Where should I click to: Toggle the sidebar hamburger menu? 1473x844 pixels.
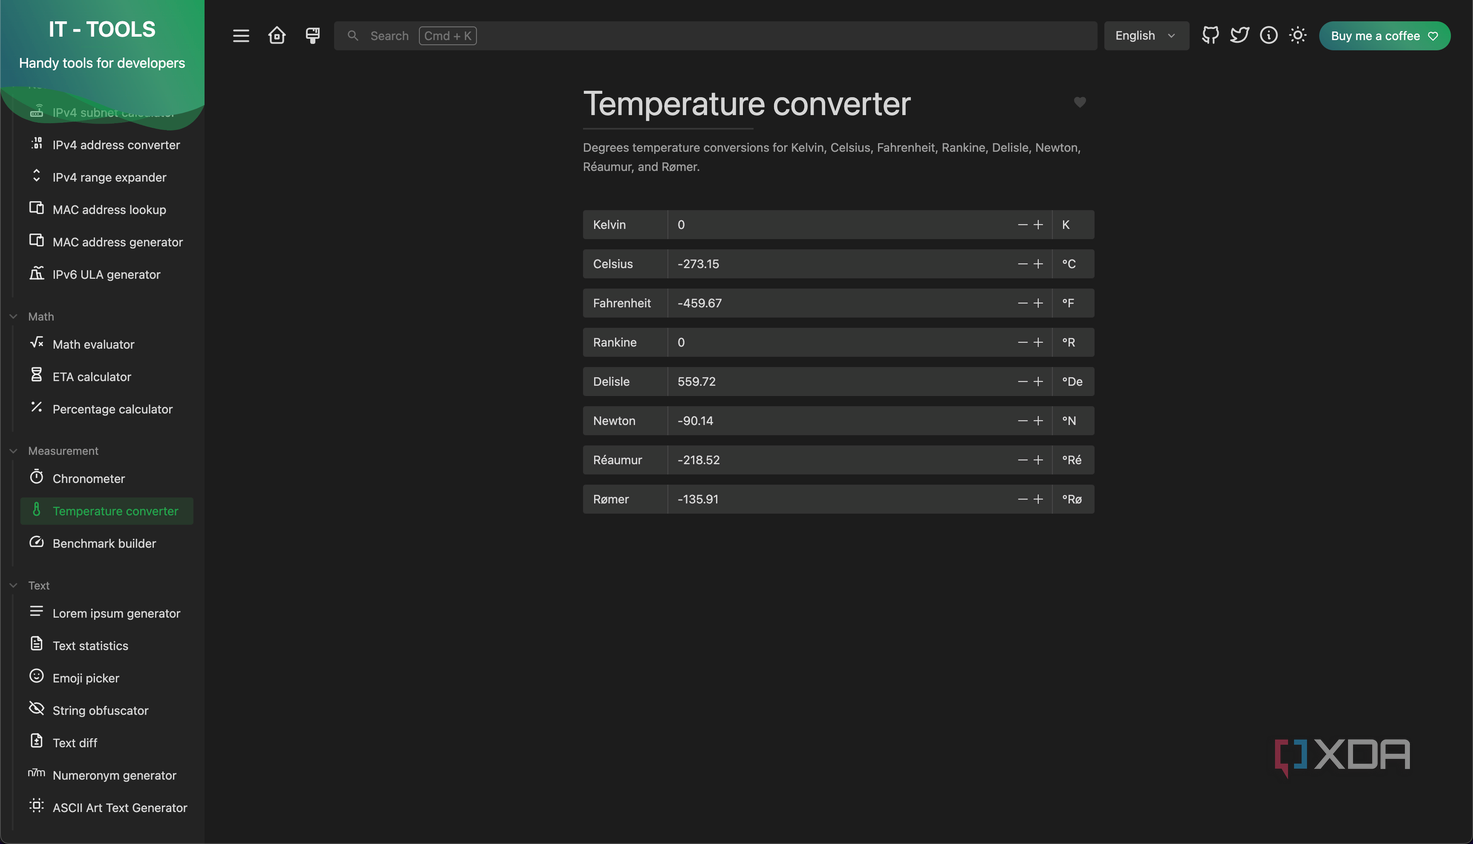coord(241,36)
